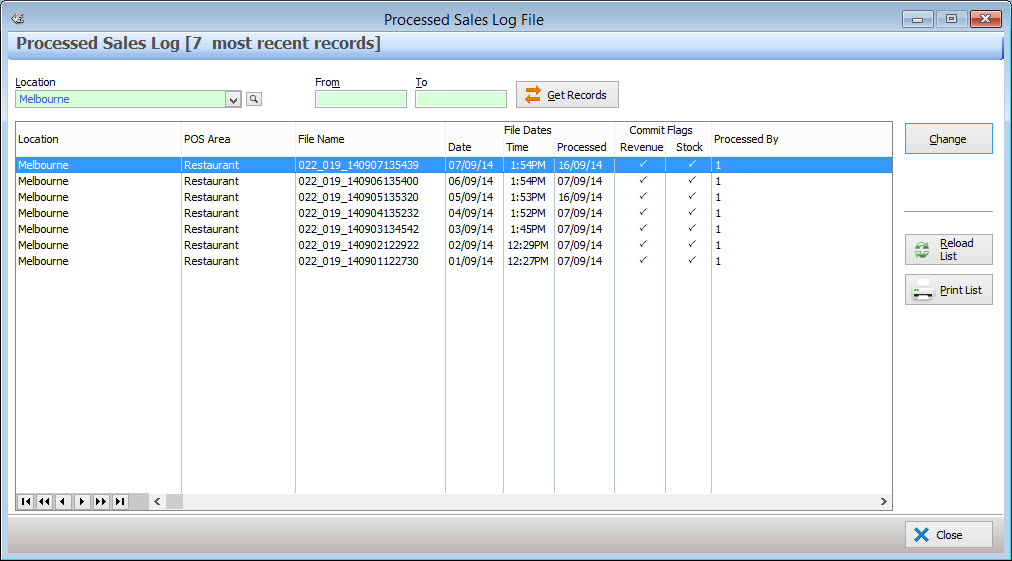Select file name 022_019_140901122730

(x=358, y=261)
